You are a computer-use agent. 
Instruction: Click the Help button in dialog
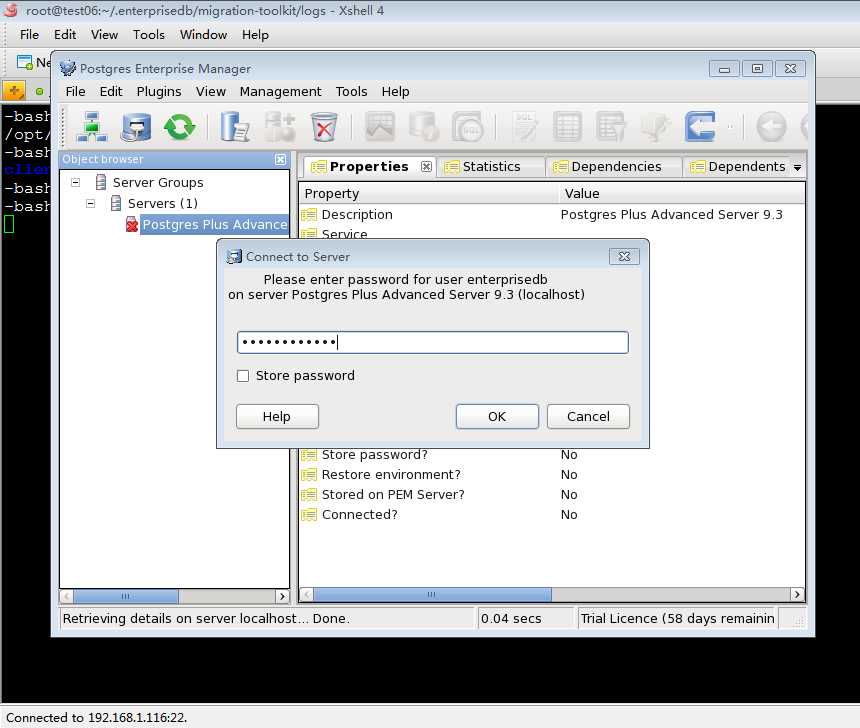pos(277,416)
